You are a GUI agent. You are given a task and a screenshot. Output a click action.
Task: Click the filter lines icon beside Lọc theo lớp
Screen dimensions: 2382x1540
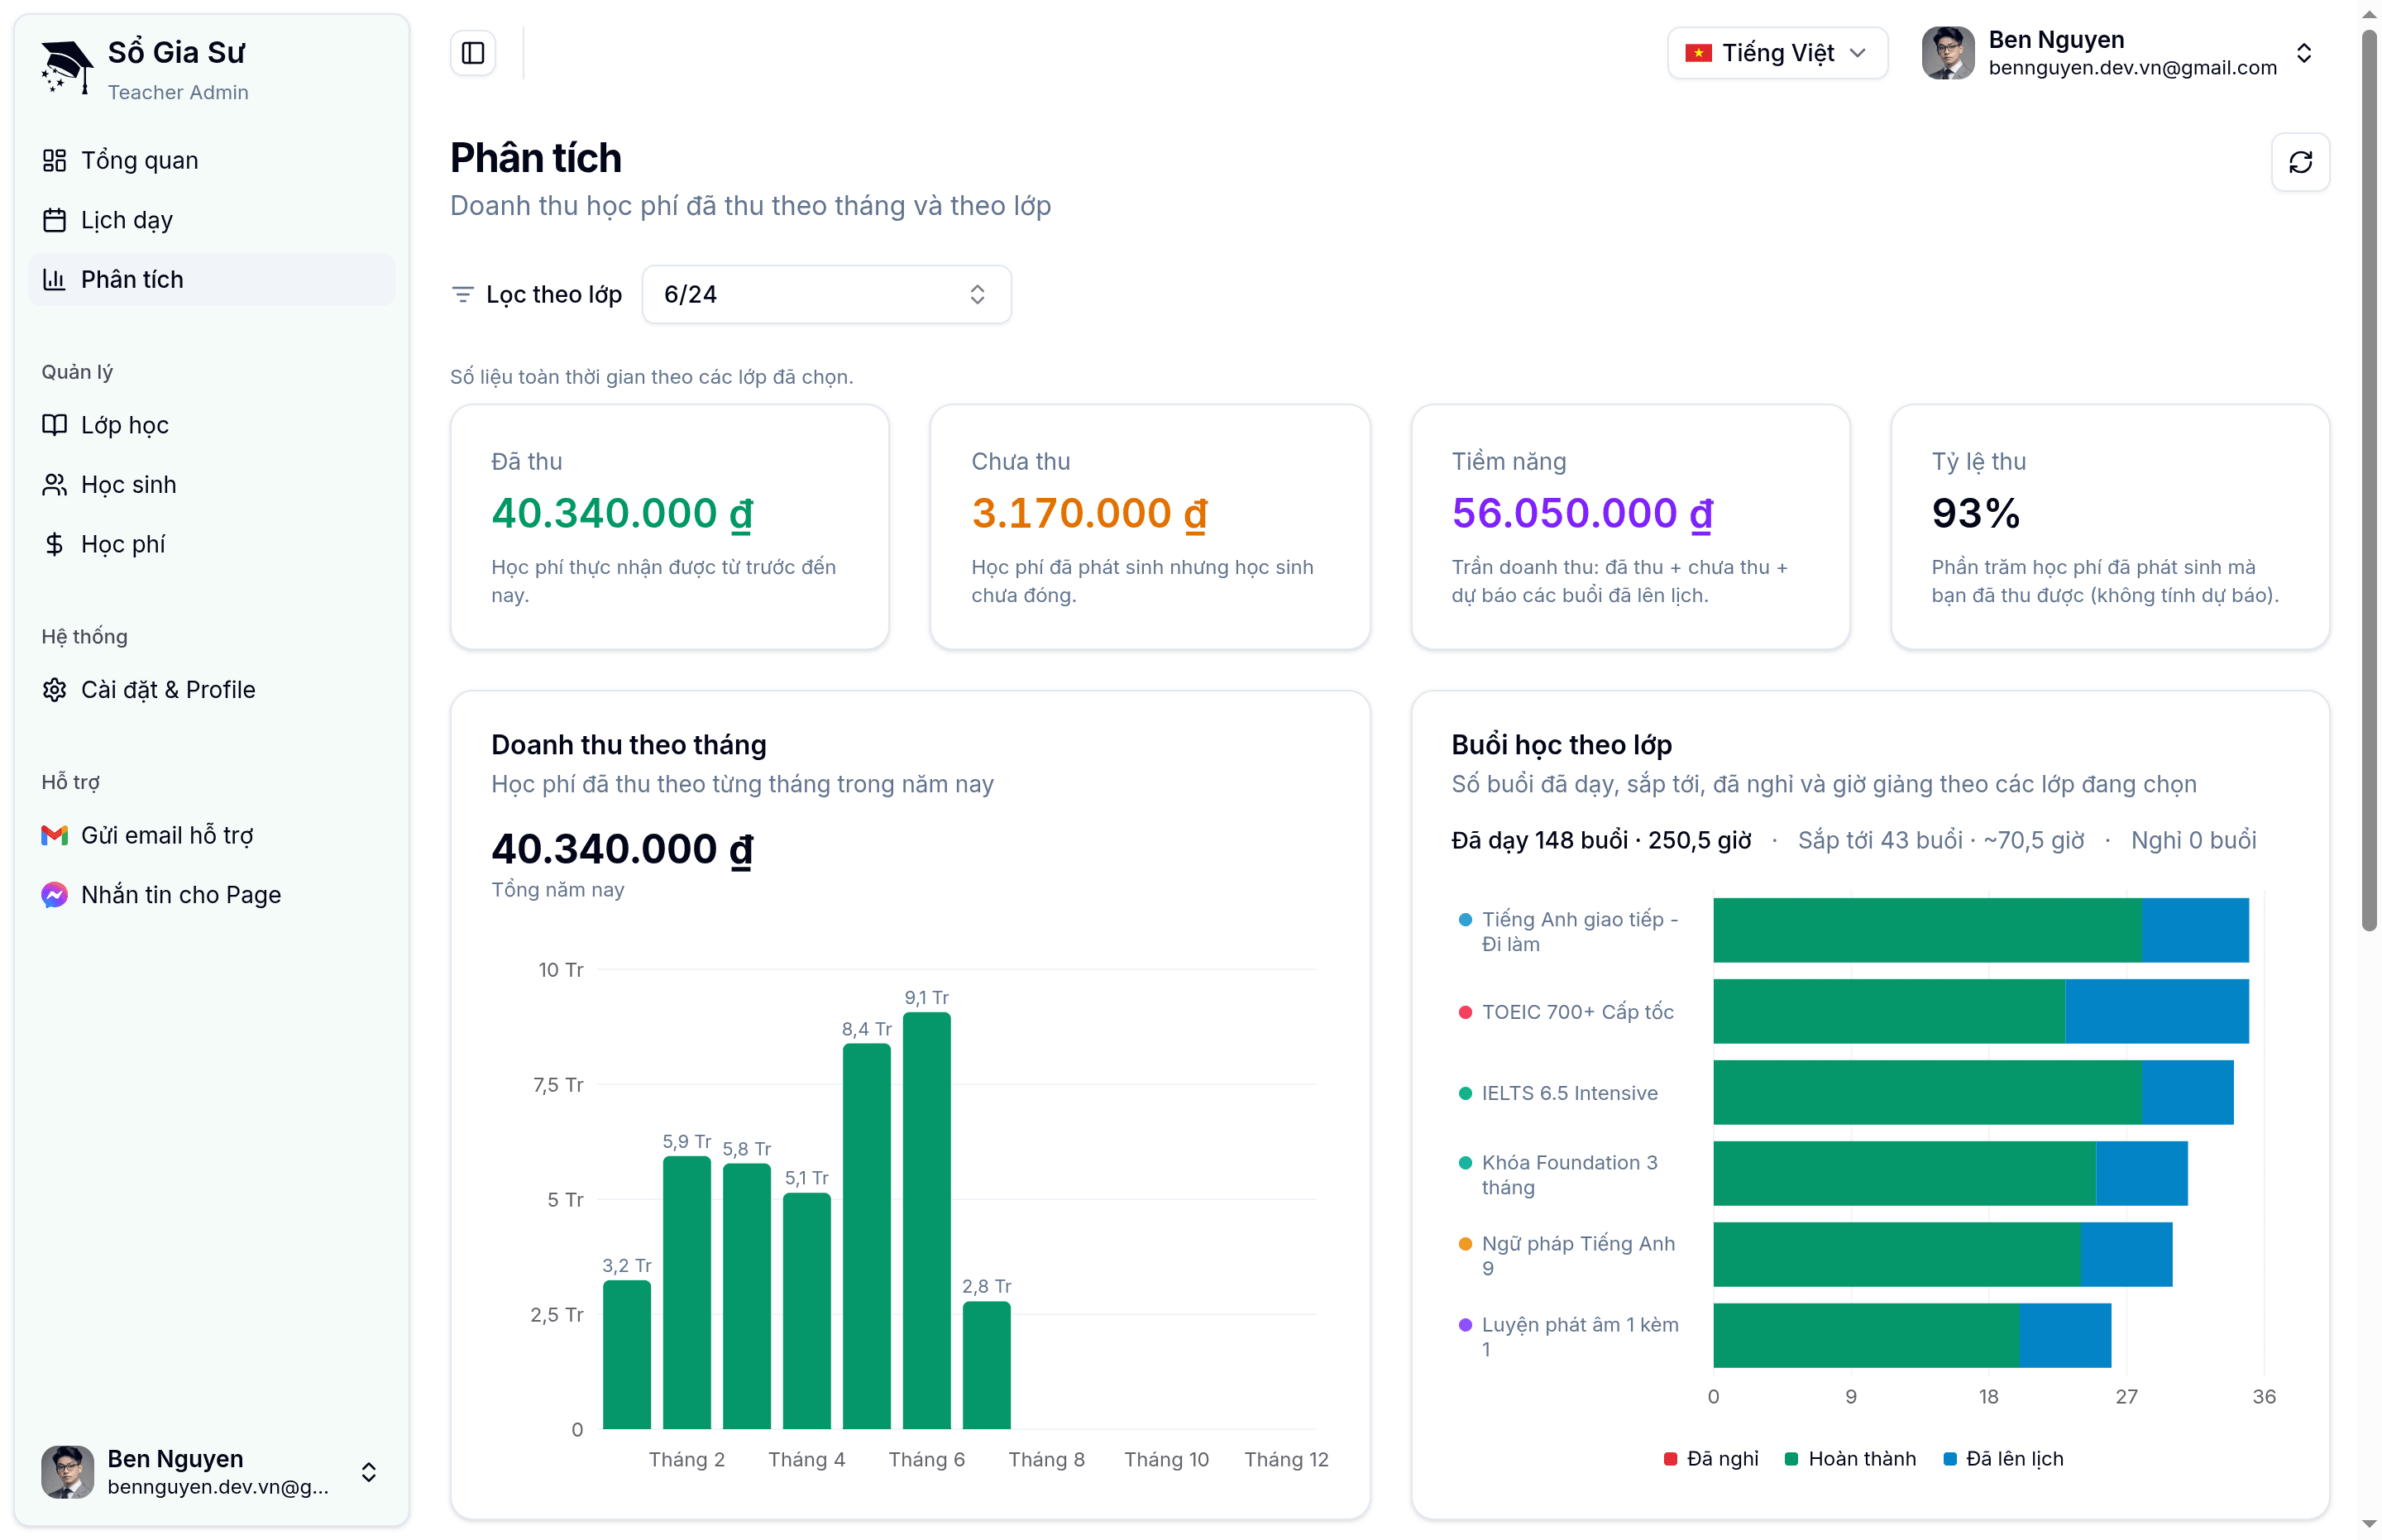click(x=462, y=294)
